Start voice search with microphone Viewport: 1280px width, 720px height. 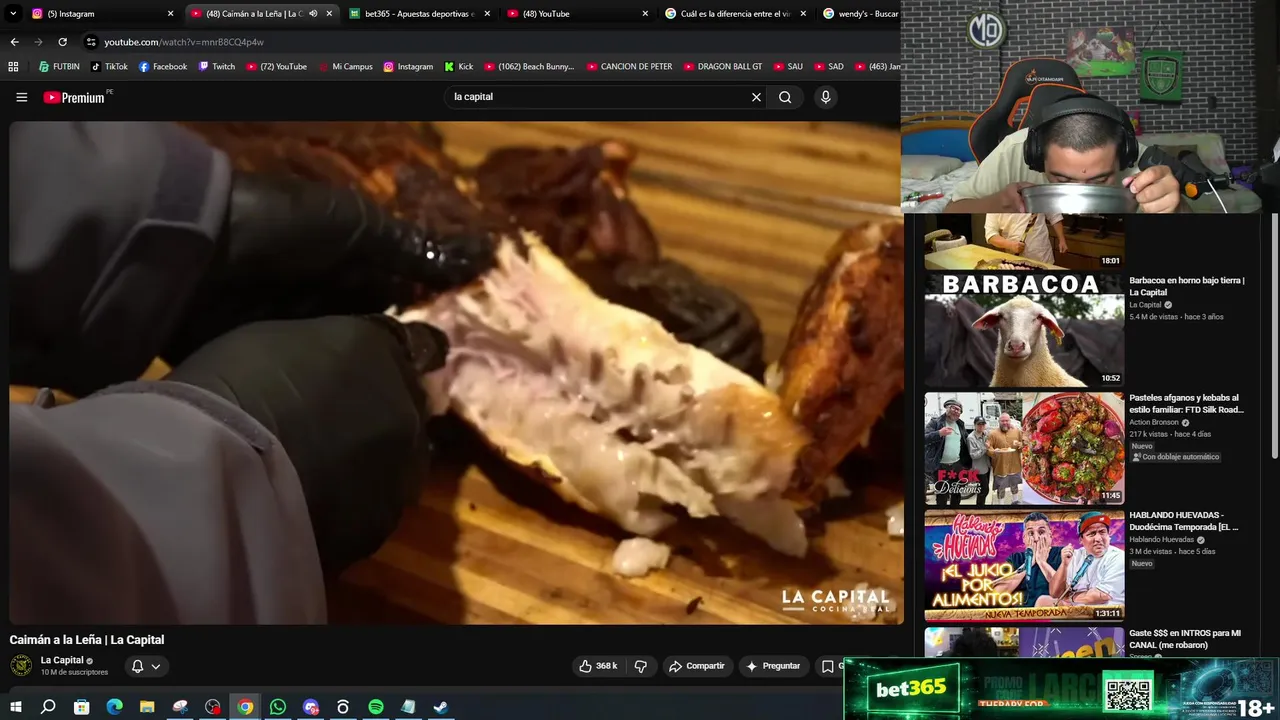pyautogui.click(x=825, y=97)
